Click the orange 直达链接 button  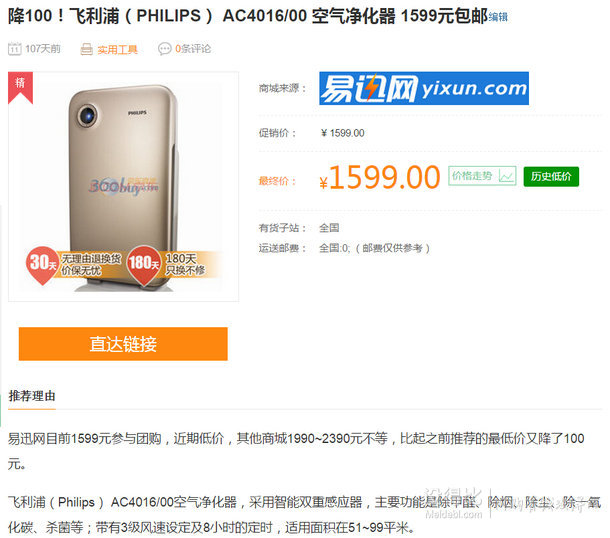(123, 344)
